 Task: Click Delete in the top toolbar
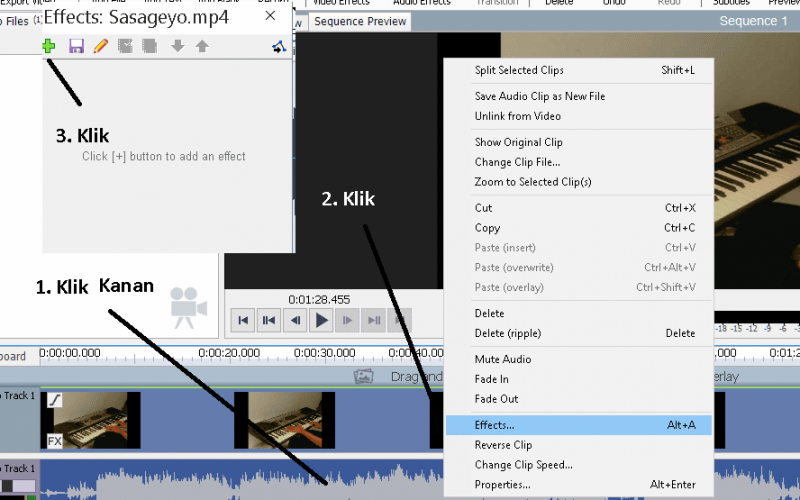click(x=559, y=3)
